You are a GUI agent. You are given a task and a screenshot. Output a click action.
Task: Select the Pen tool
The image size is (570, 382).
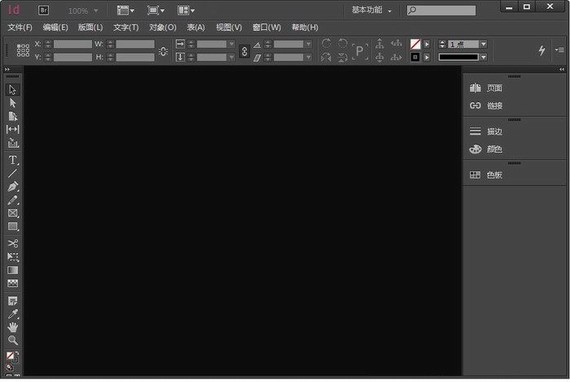click(x=12, y=187)
